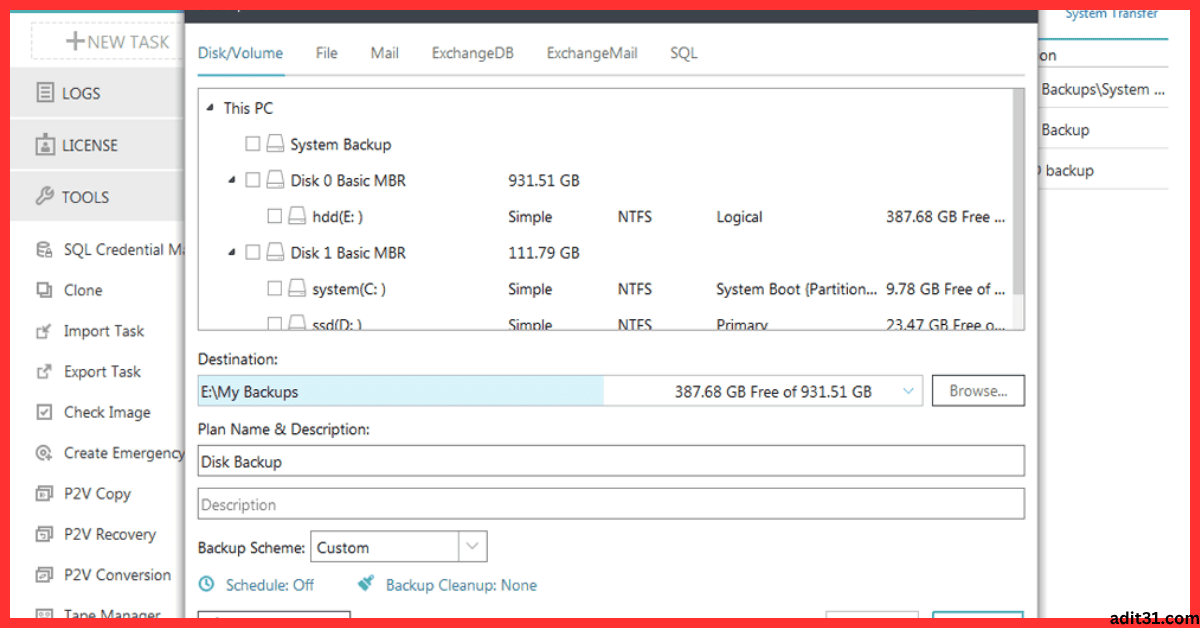This screenshot has width=1200, height=628.
Task: Select the Disk 0 Basic MBR checkbox
Action: click(253, 180)
